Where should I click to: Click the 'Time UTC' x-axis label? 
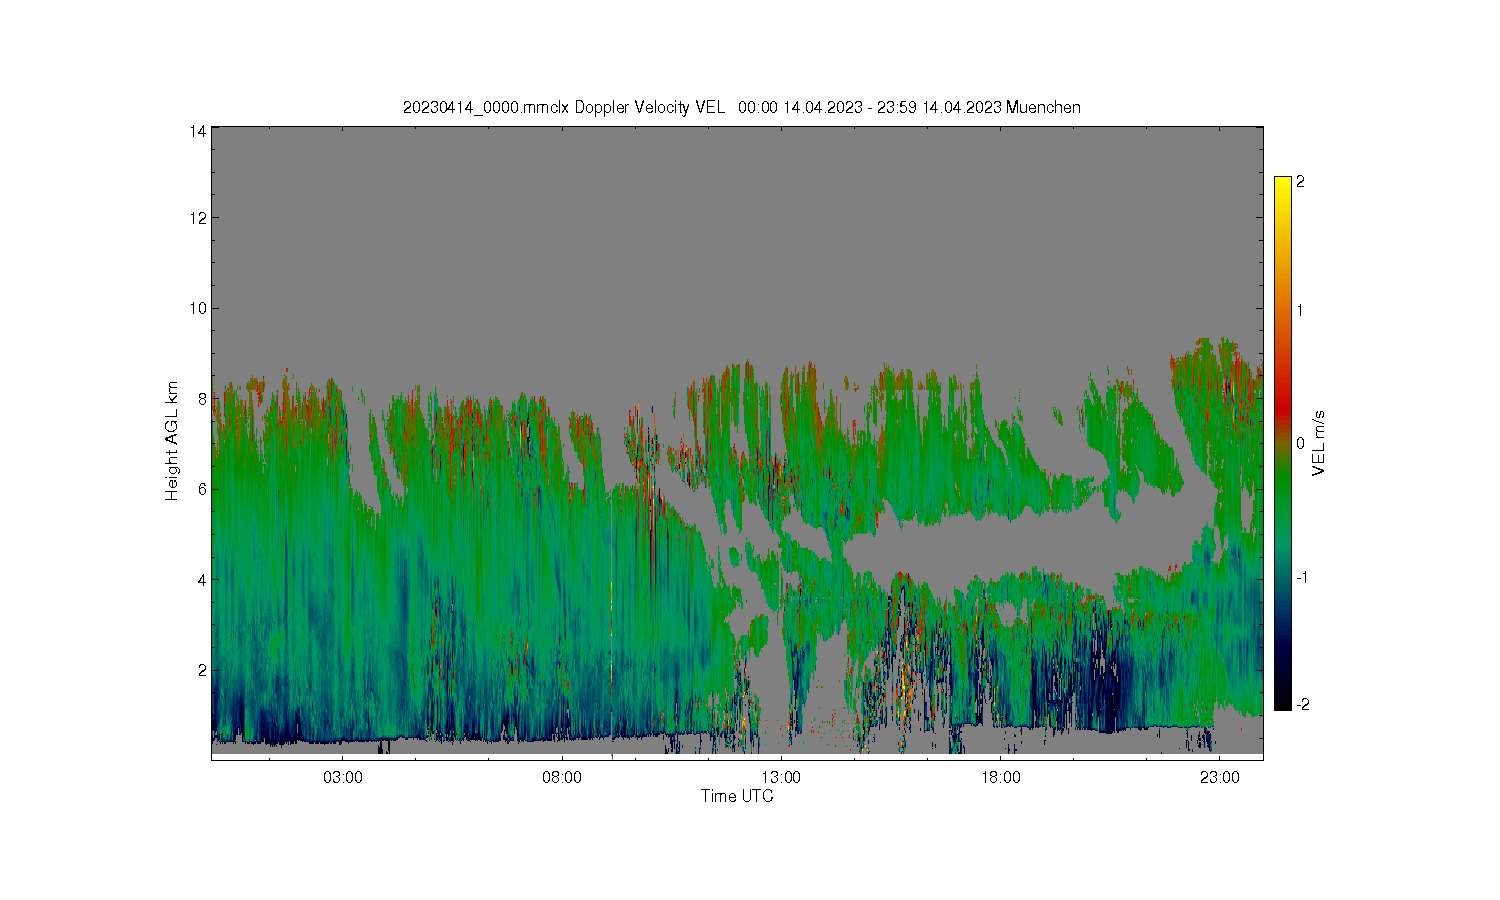737,796
